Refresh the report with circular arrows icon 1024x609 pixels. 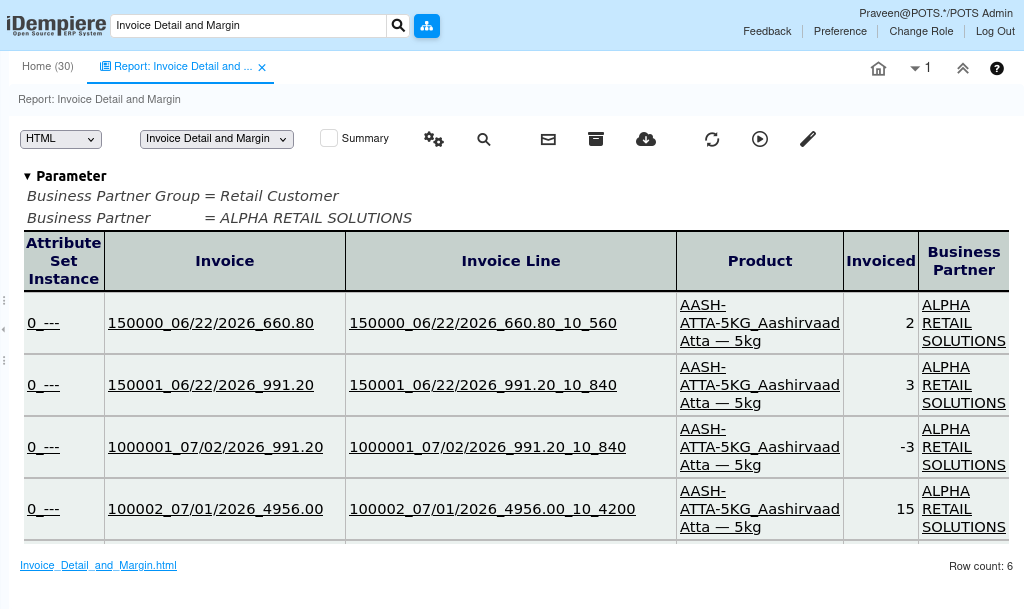coord(712,139)
